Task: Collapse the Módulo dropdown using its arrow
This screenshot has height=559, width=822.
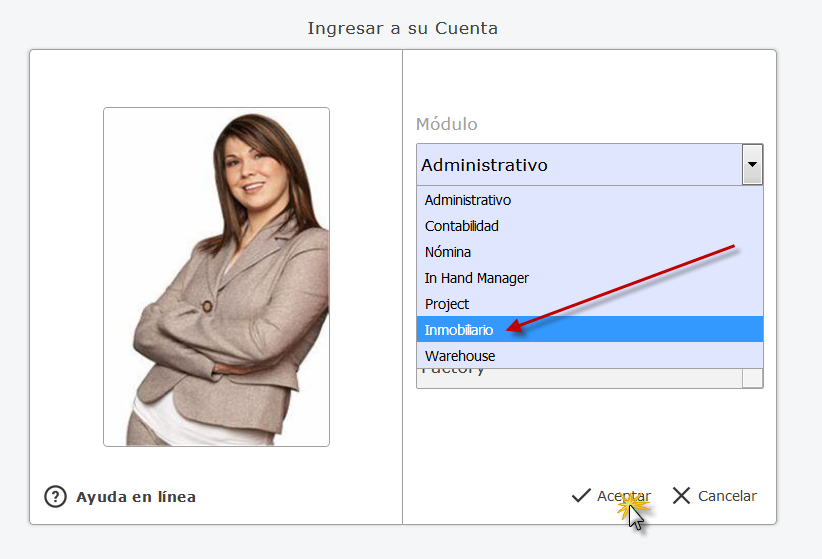Action: (x=752, y=165)
